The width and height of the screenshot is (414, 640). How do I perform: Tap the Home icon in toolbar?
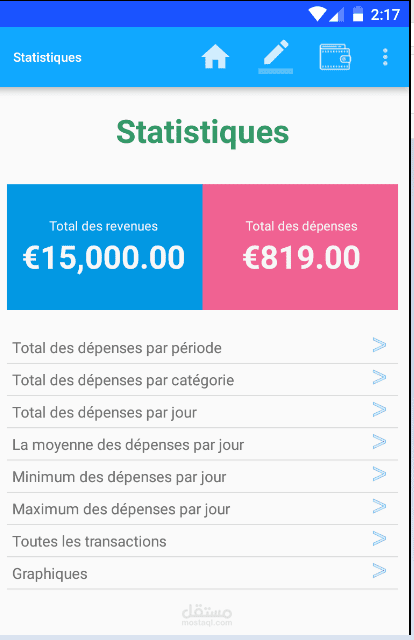point(215,57)
